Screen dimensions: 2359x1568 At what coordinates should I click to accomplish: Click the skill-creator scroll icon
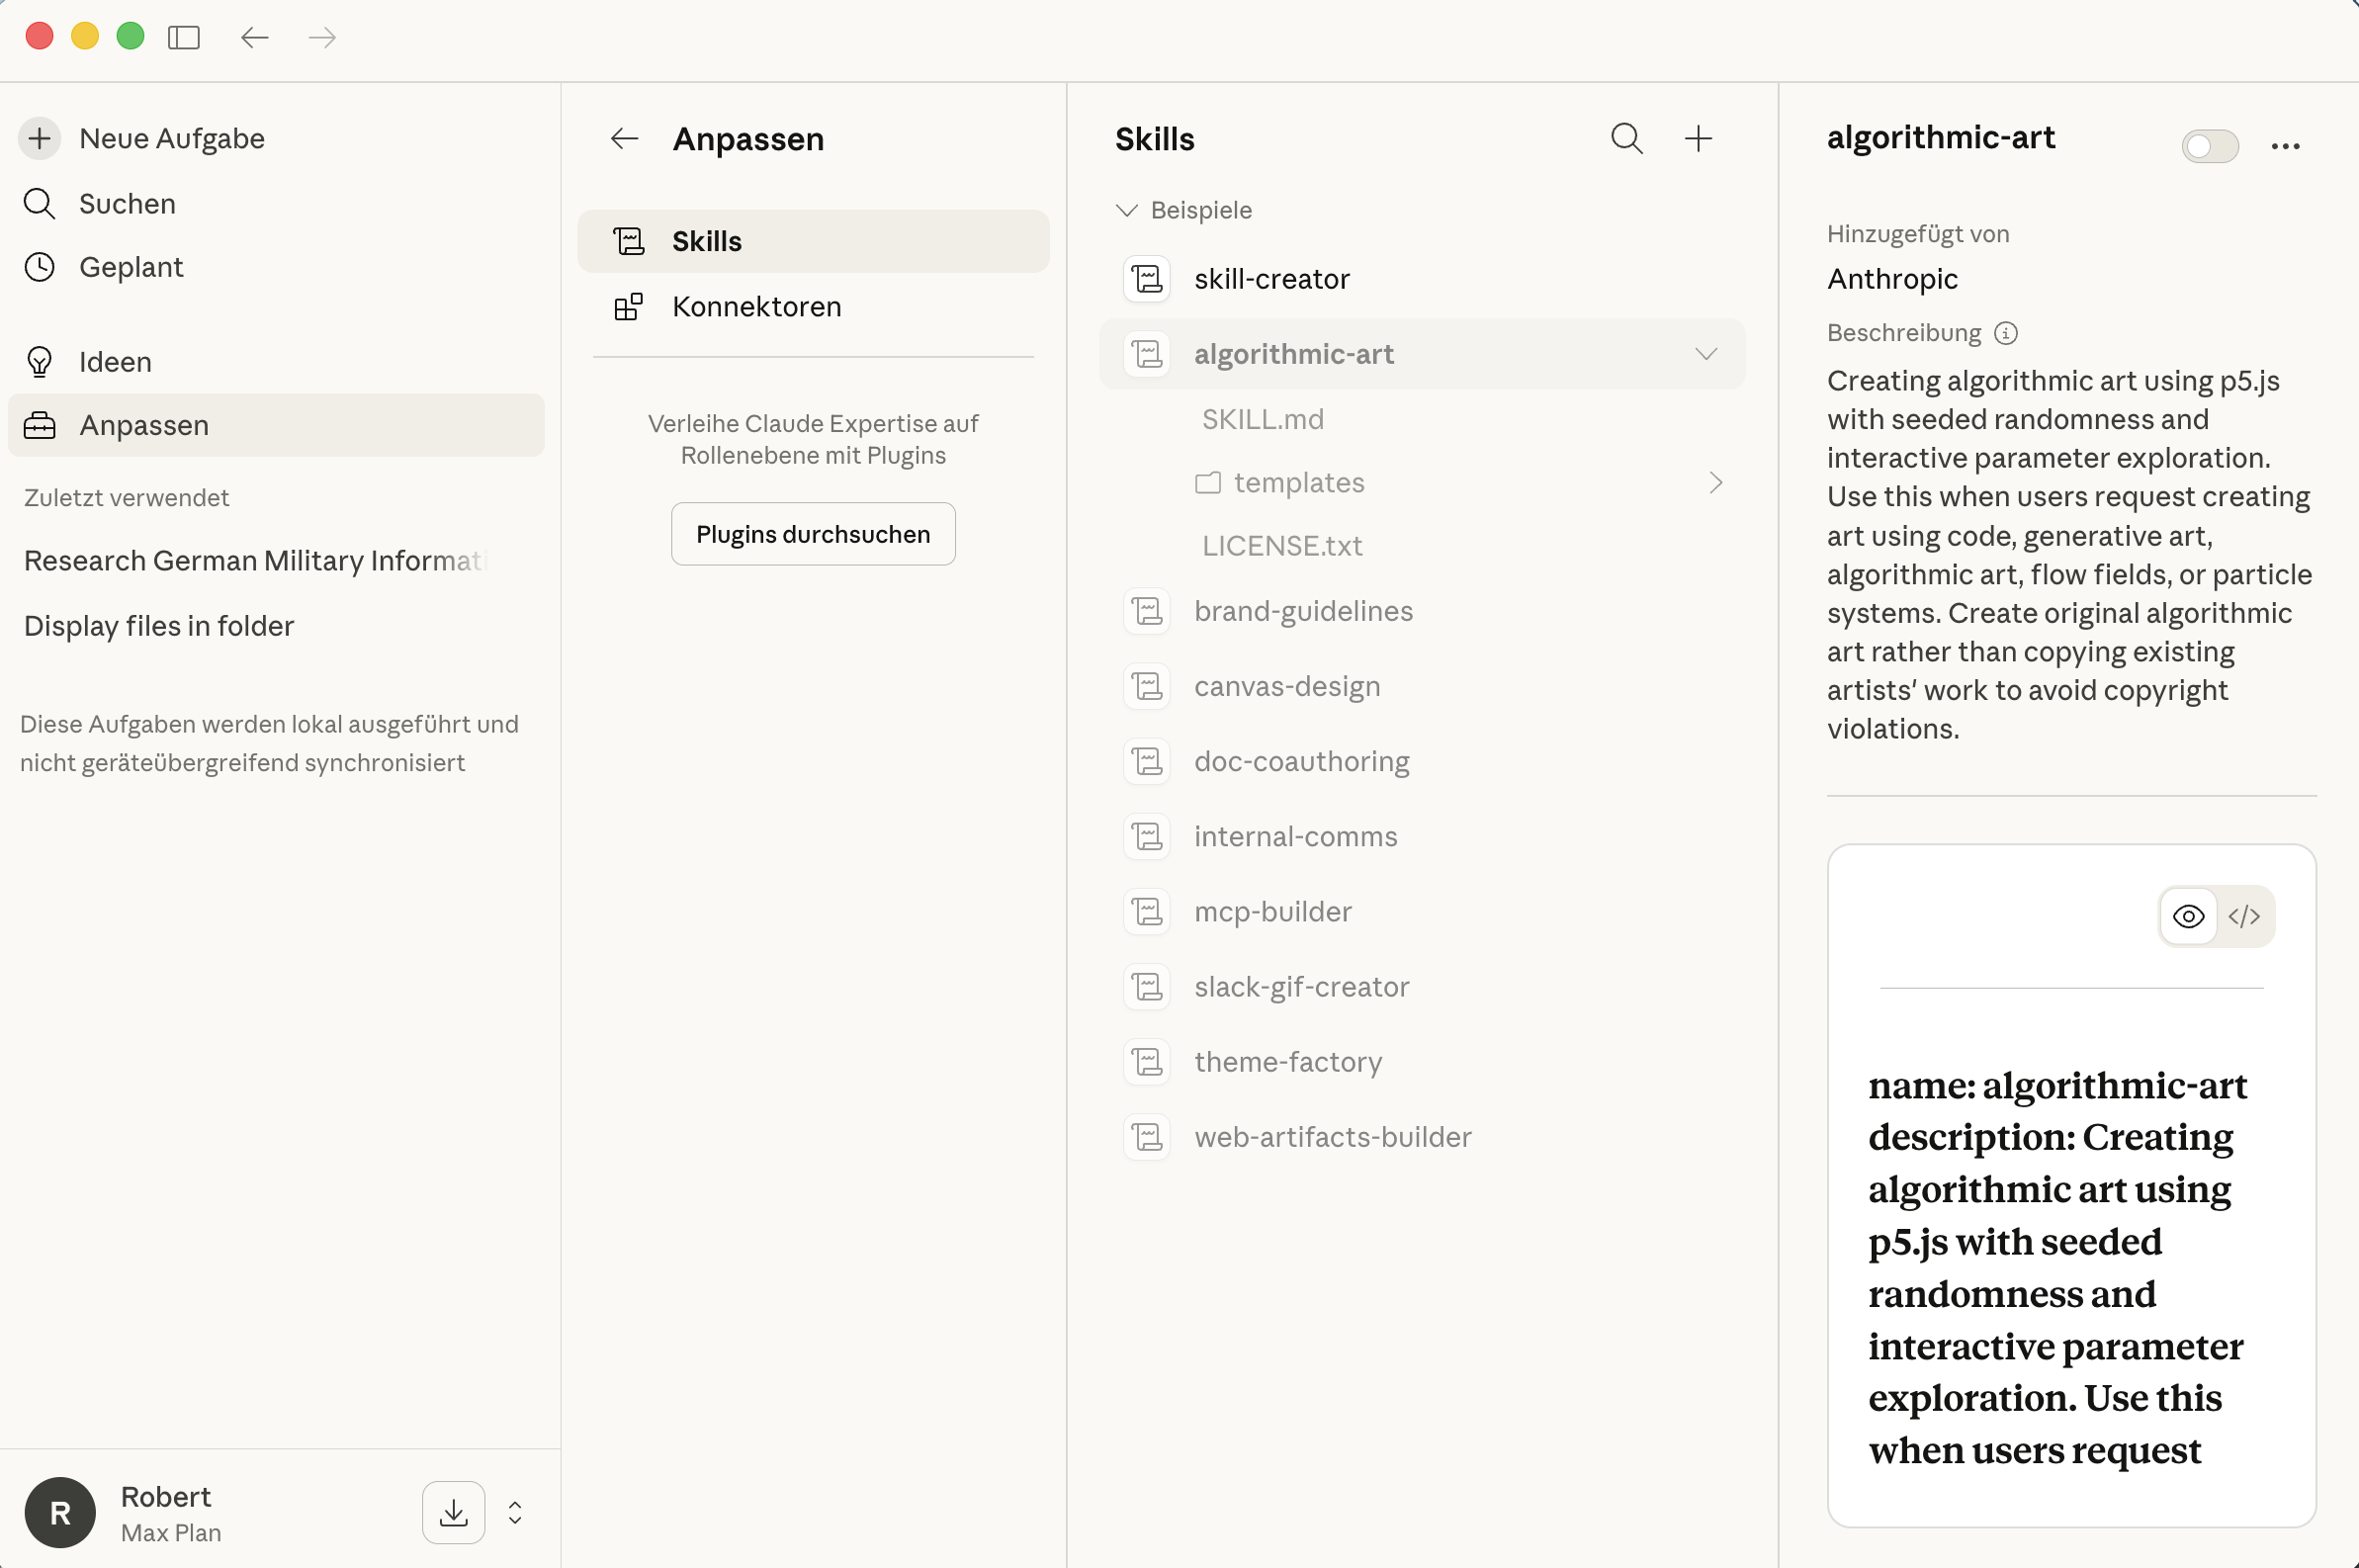1146,278
